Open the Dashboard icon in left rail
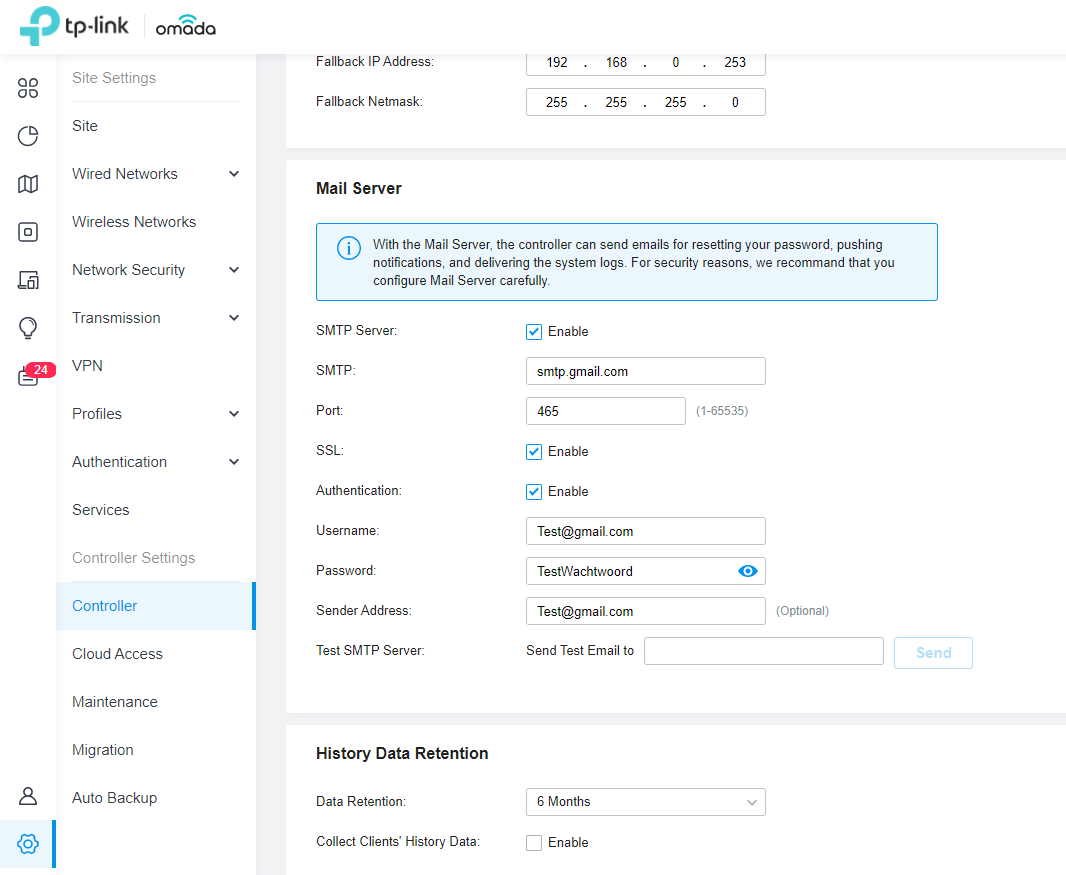 [x=28, y=88]
